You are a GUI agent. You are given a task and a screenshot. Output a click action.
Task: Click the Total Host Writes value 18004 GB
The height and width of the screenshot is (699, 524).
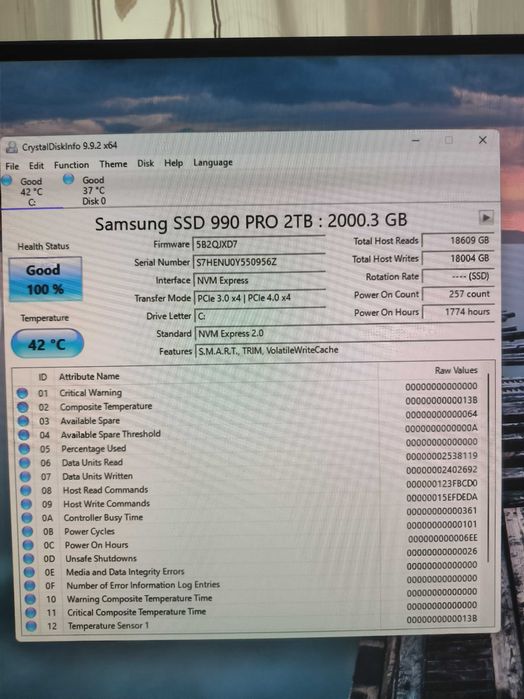pyautogui.click(x=458, y=258)
